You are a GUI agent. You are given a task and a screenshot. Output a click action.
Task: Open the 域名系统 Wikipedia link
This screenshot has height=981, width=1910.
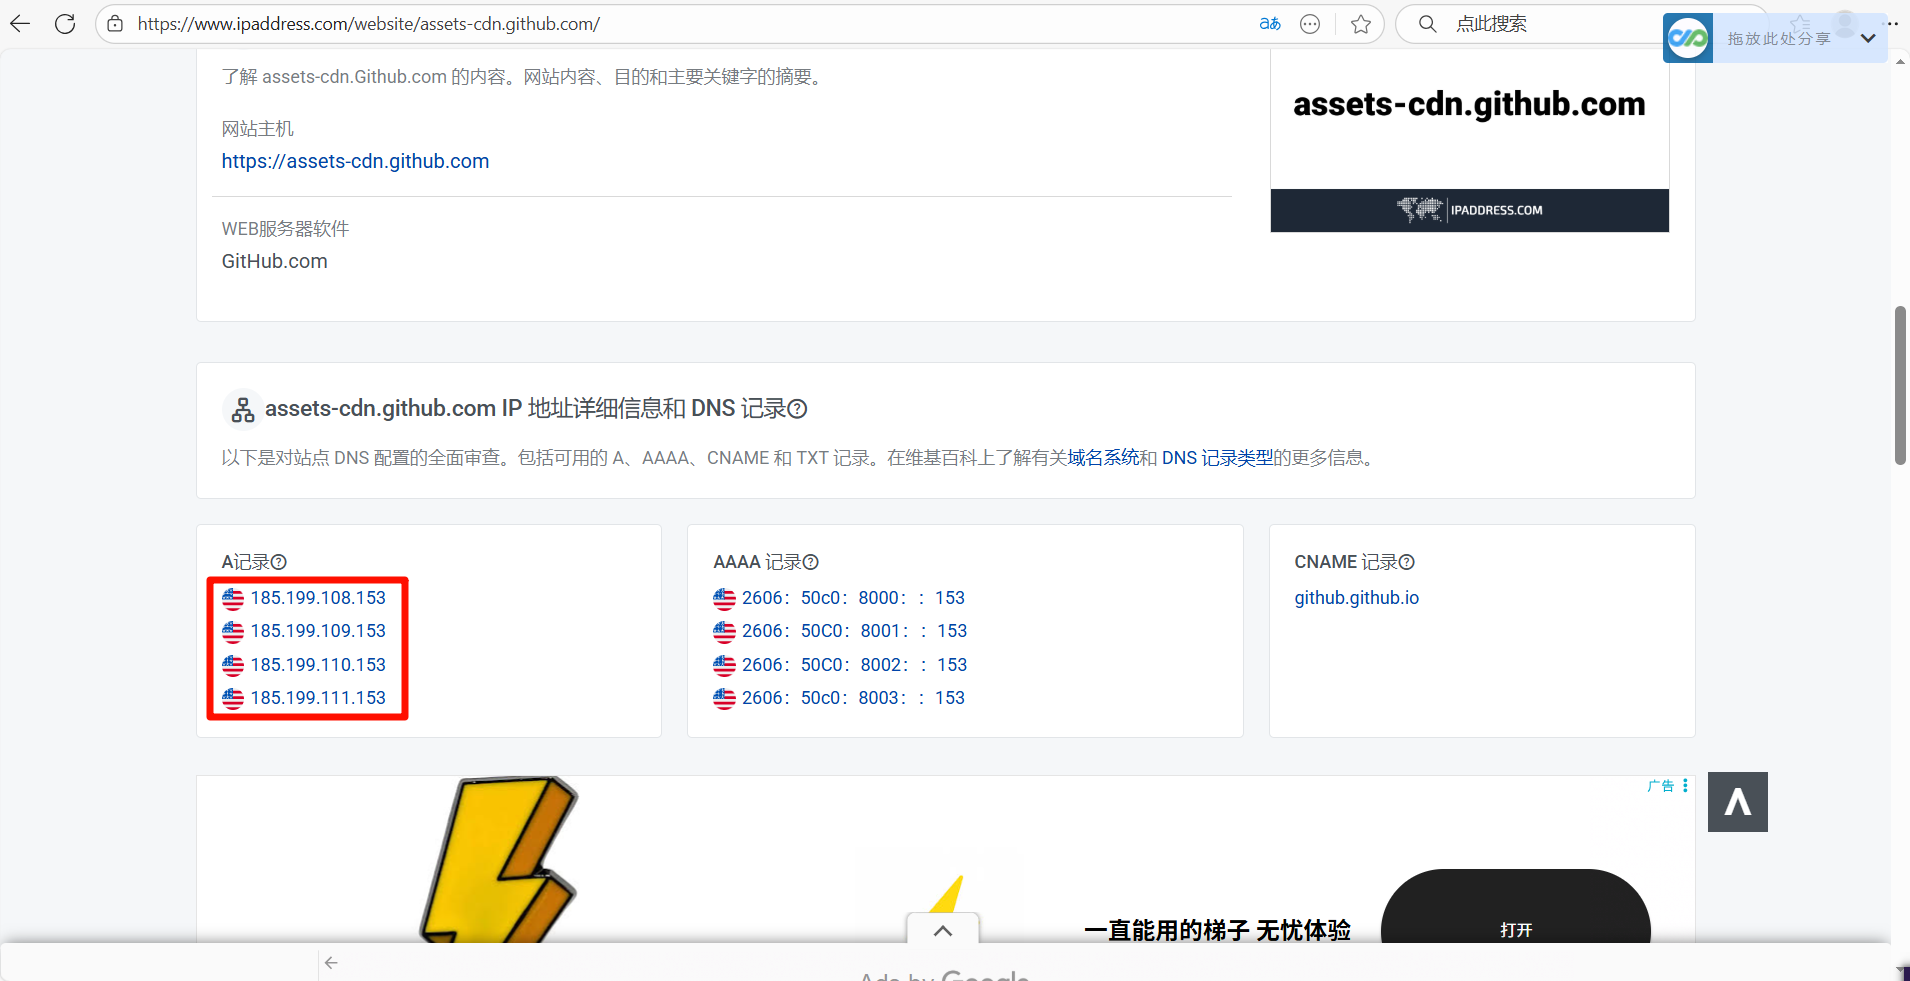1103,457
